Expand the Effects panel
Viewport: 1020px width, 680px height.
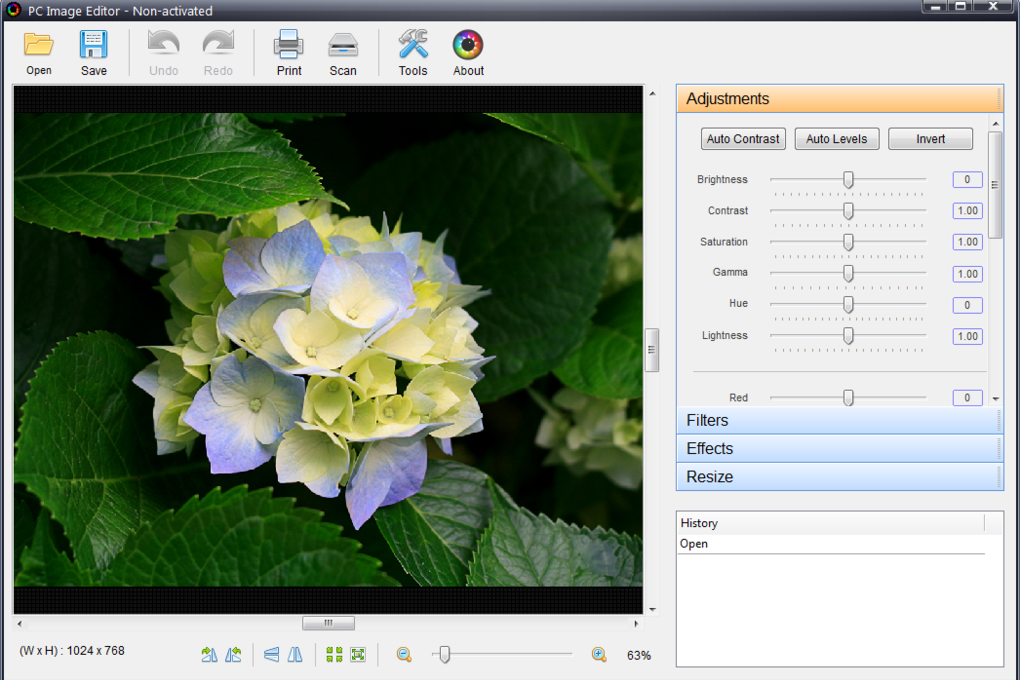(x=839, y=448)
